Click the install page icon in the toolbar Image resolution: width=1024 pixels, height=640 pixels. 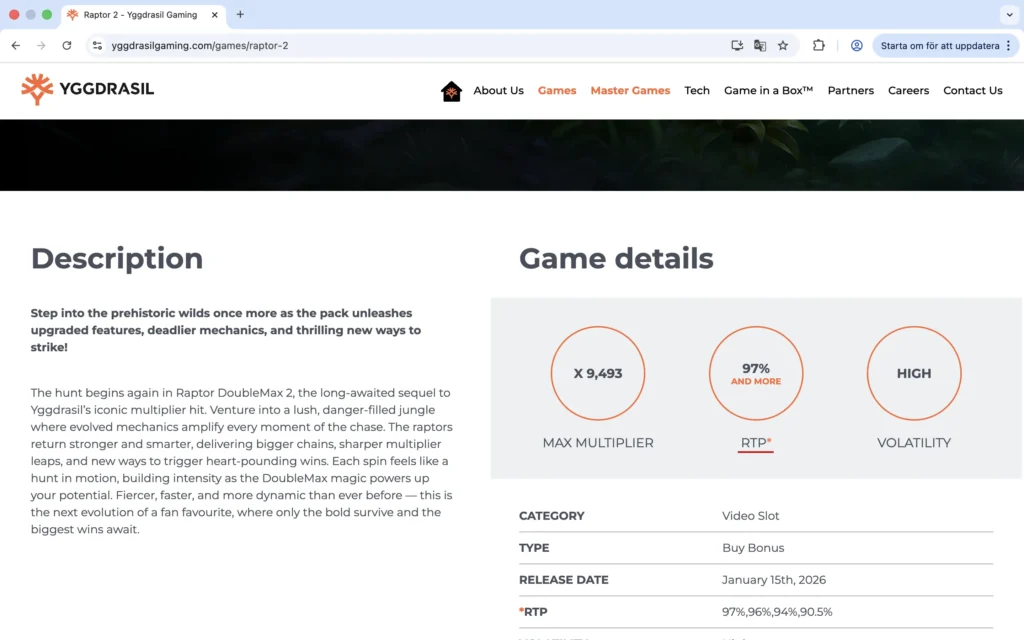point(737,45)
